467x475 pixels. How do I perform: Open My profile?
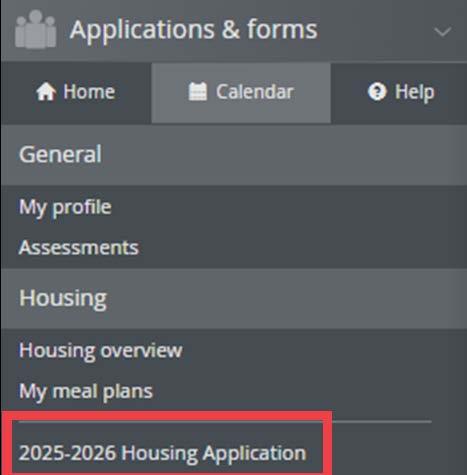click(x=65, y=208)
